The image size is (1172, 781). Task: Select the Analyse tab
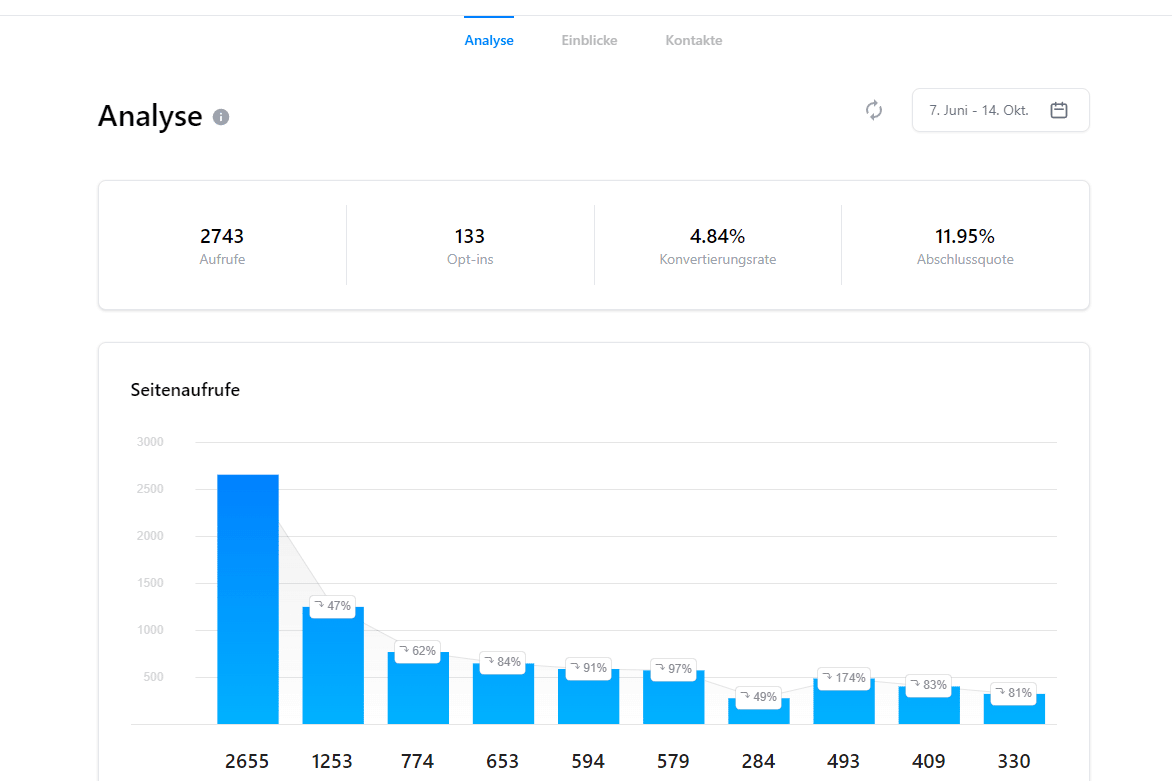[489, 40]
